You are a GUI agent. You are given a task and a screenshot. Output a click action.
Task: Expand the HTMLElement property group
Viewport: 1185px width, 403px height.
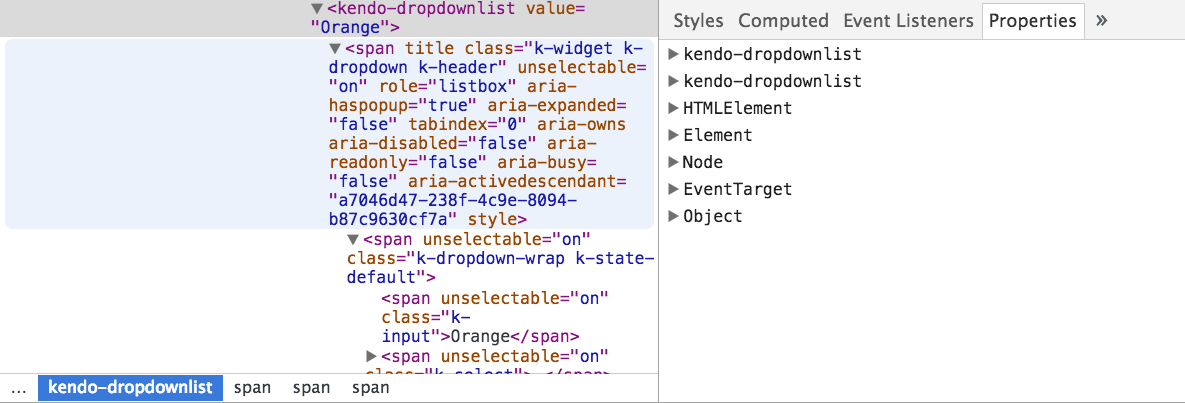(x=673, y=108)
